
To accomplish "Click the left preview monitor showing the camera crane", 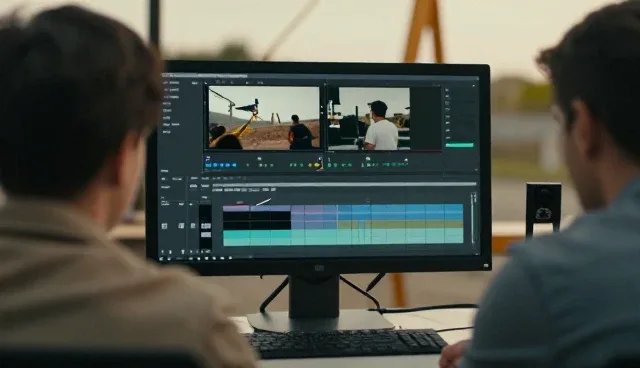I will coord(264,117).
